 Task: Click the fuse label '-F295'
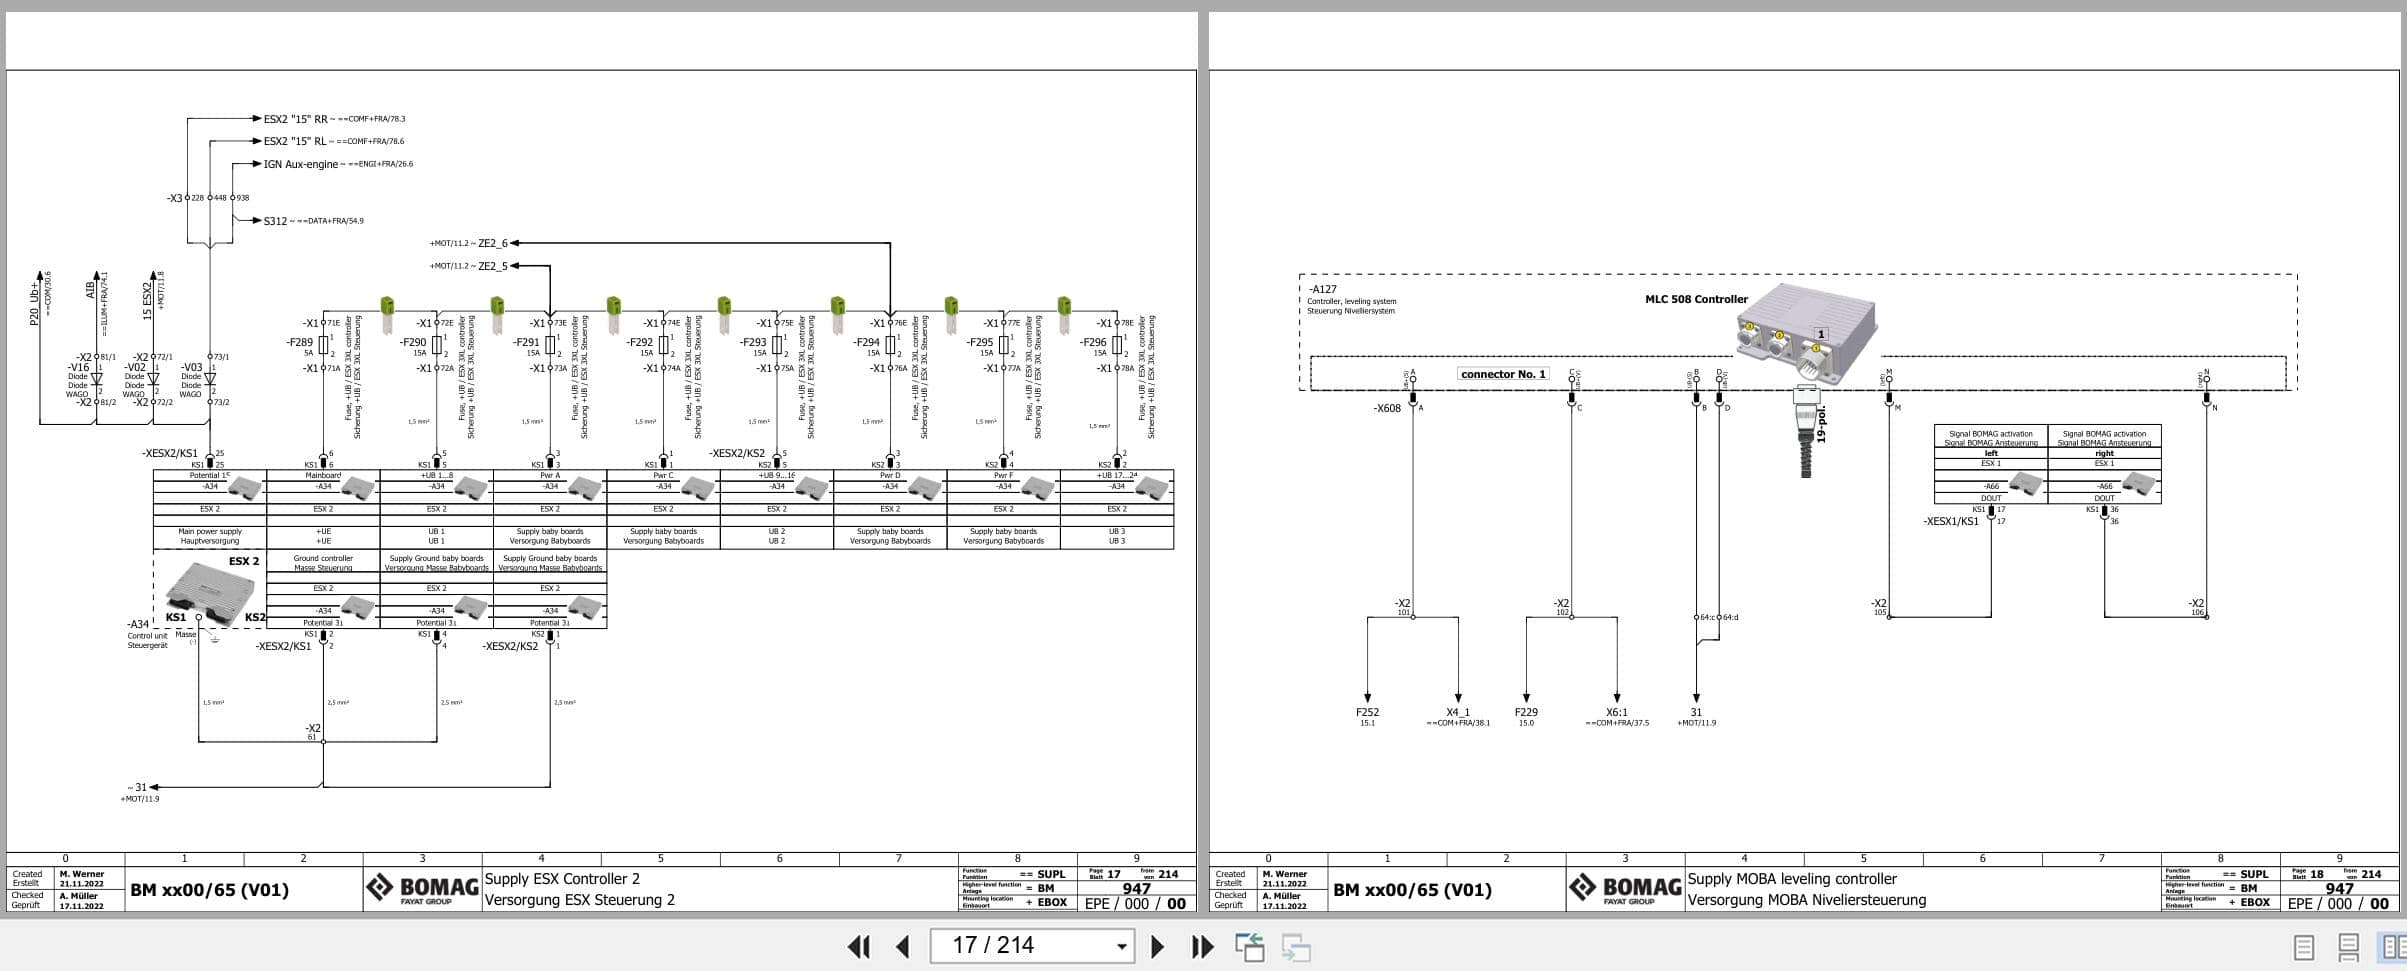tap(980, 342)
